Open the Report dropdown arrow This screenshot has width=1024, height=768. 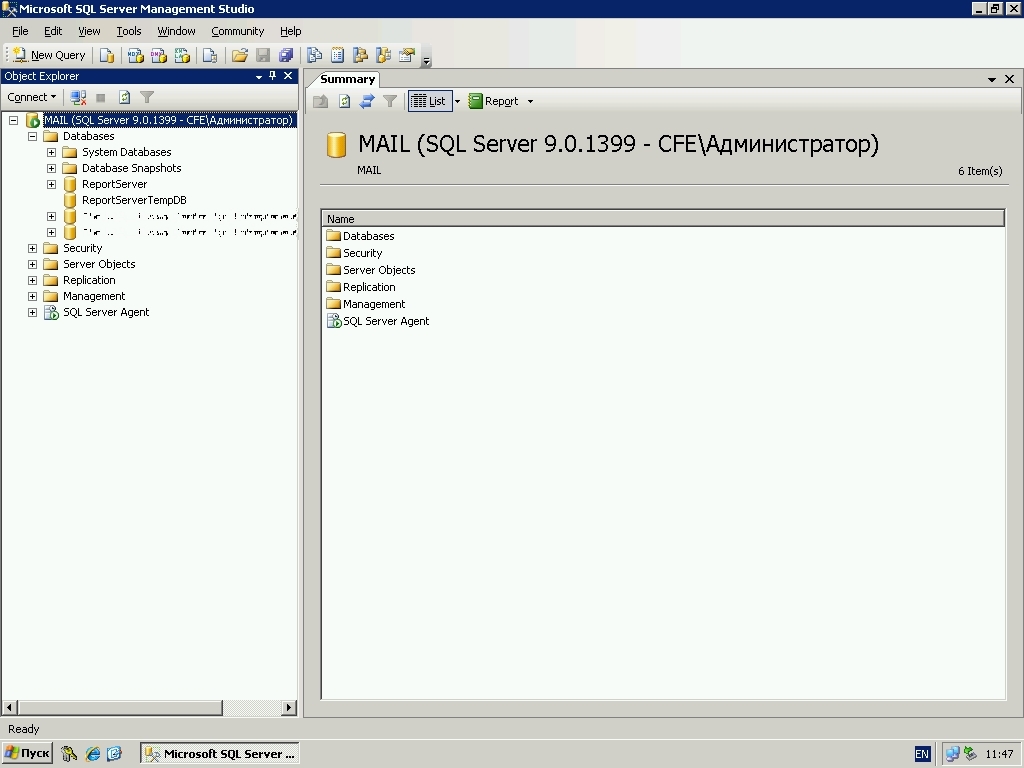[x=530, y=101]
